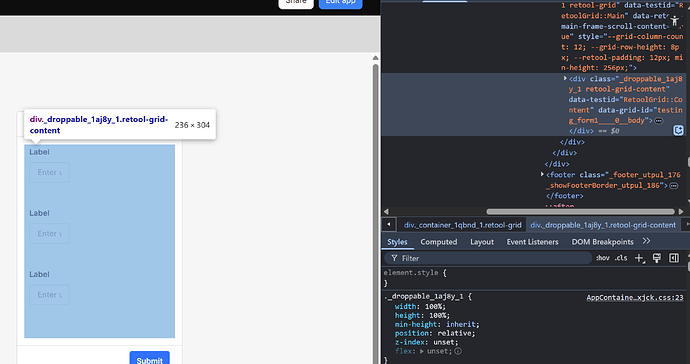Show more DevTools sidebar tabs chevron
The width and height of the screenshot is (690, 364).
coord(646,241)
